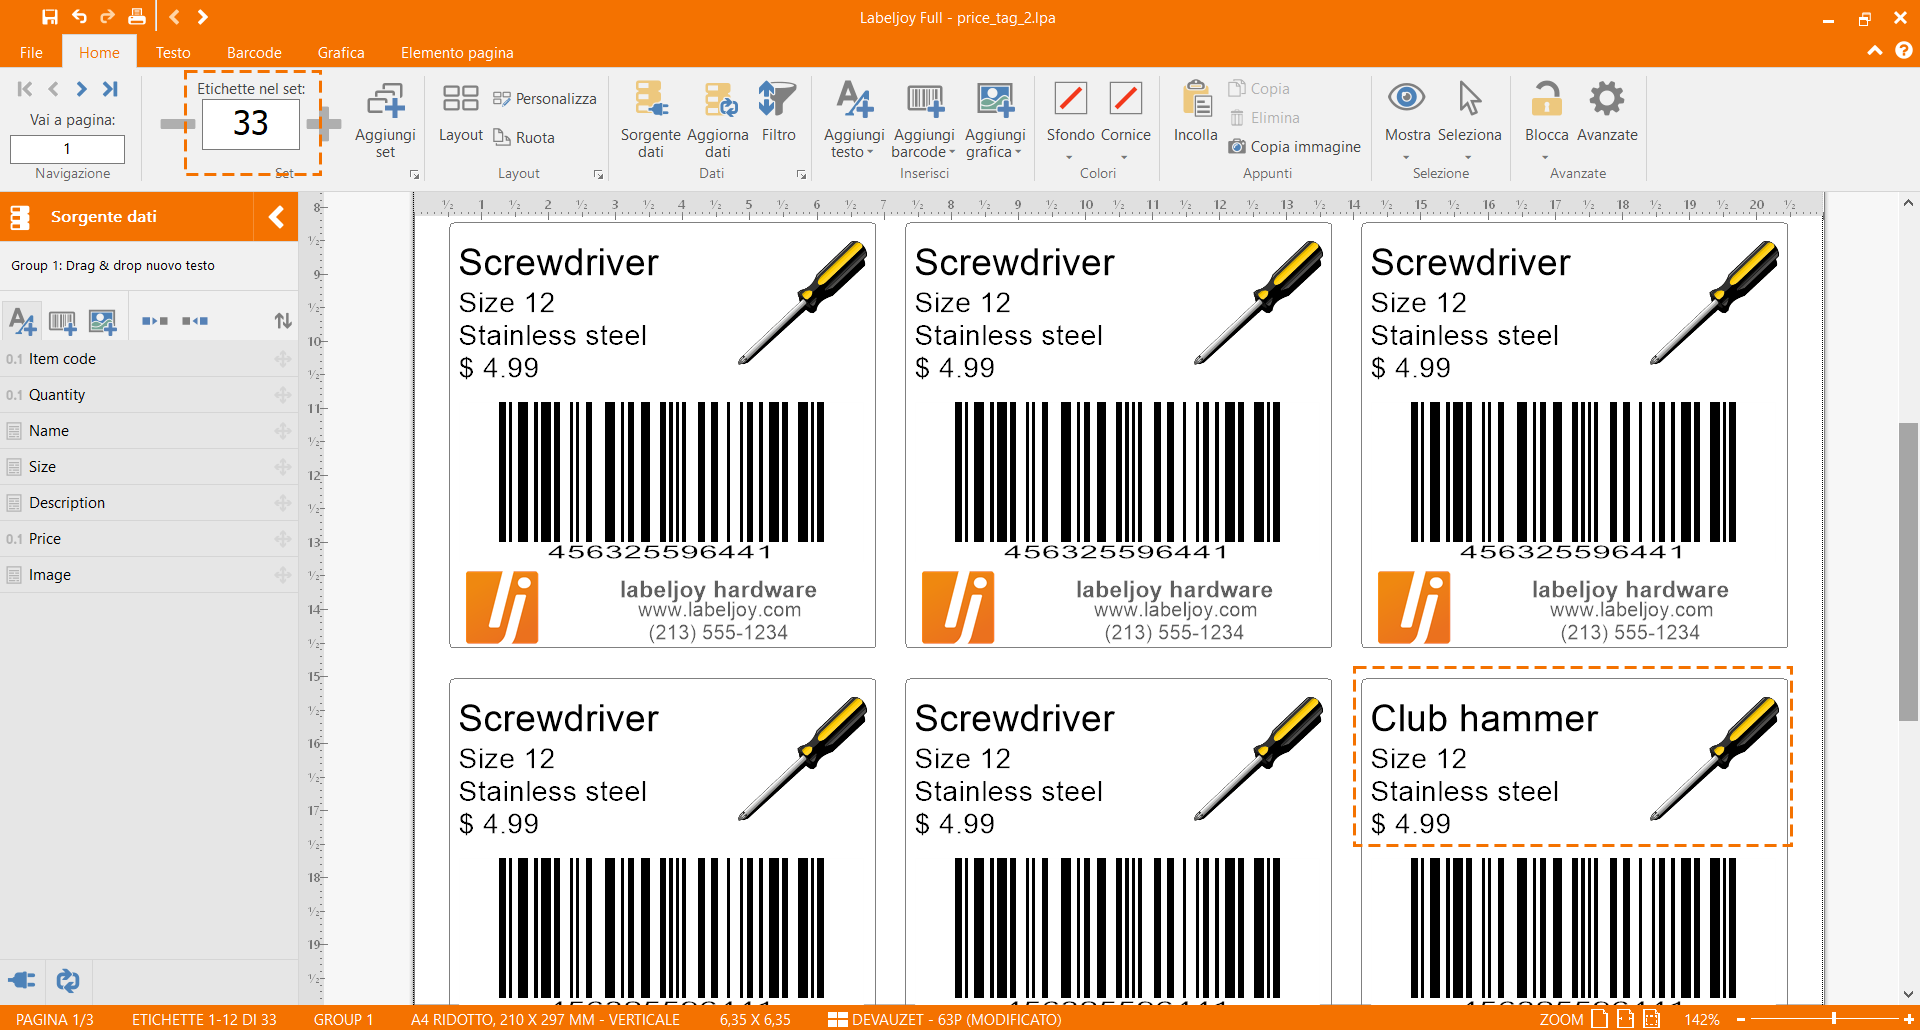The height and width of the screenshot is (1030, 1920).
Task: Open the Layout tool
Action: coord(460,112)
